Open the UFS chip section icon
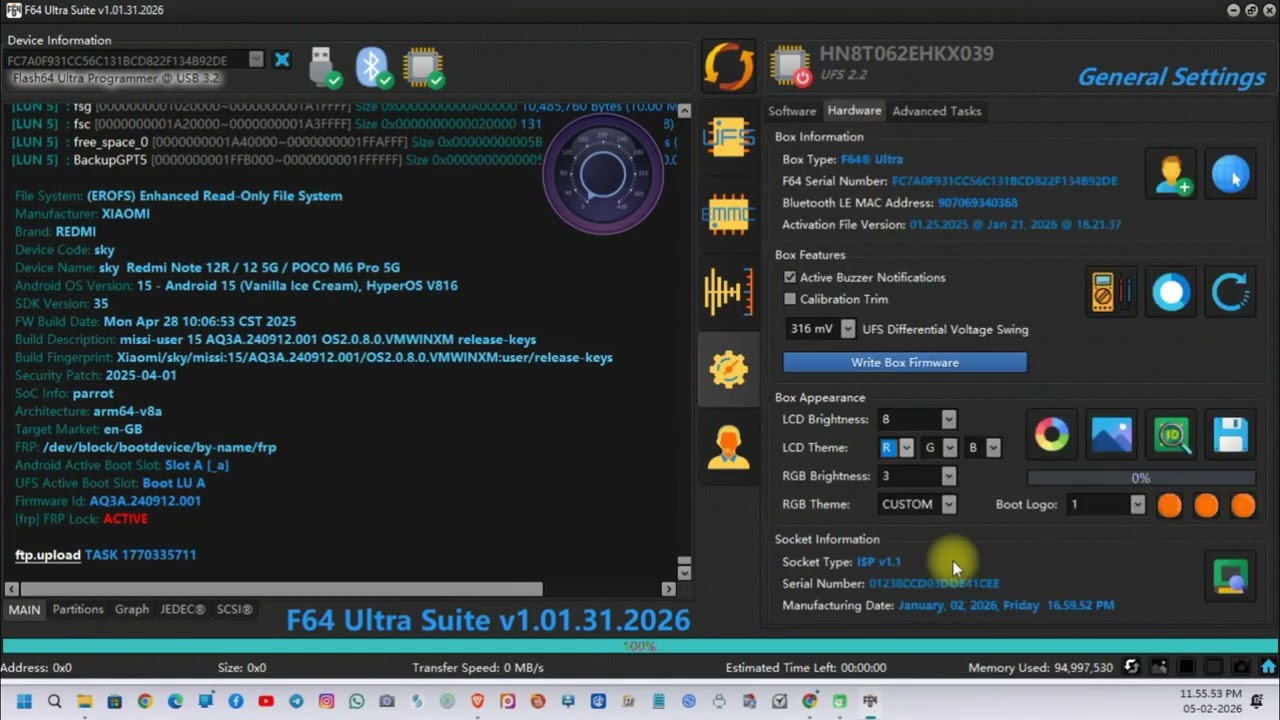Viewport: 1280px width, 720px height. coord(728,137)
